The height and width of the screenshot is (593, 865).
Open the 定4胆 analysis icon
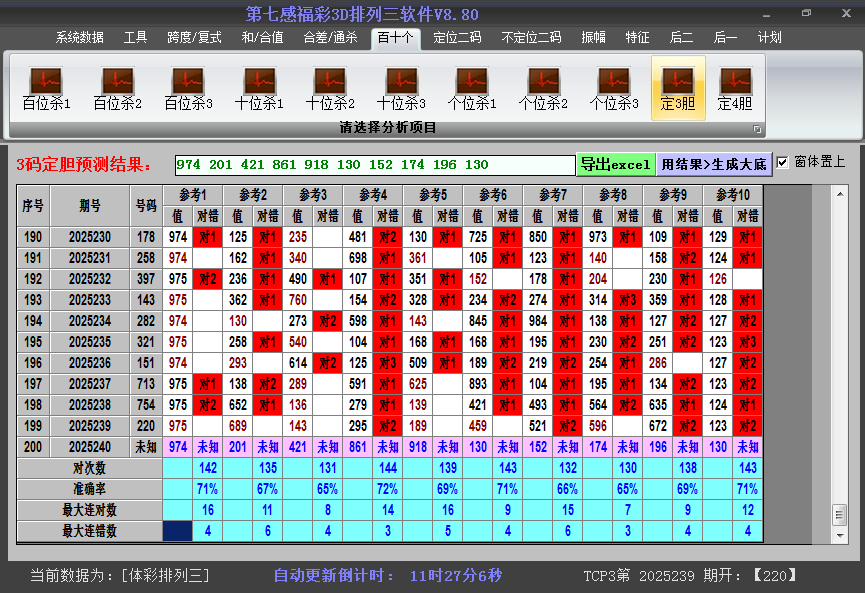point(735,88)
